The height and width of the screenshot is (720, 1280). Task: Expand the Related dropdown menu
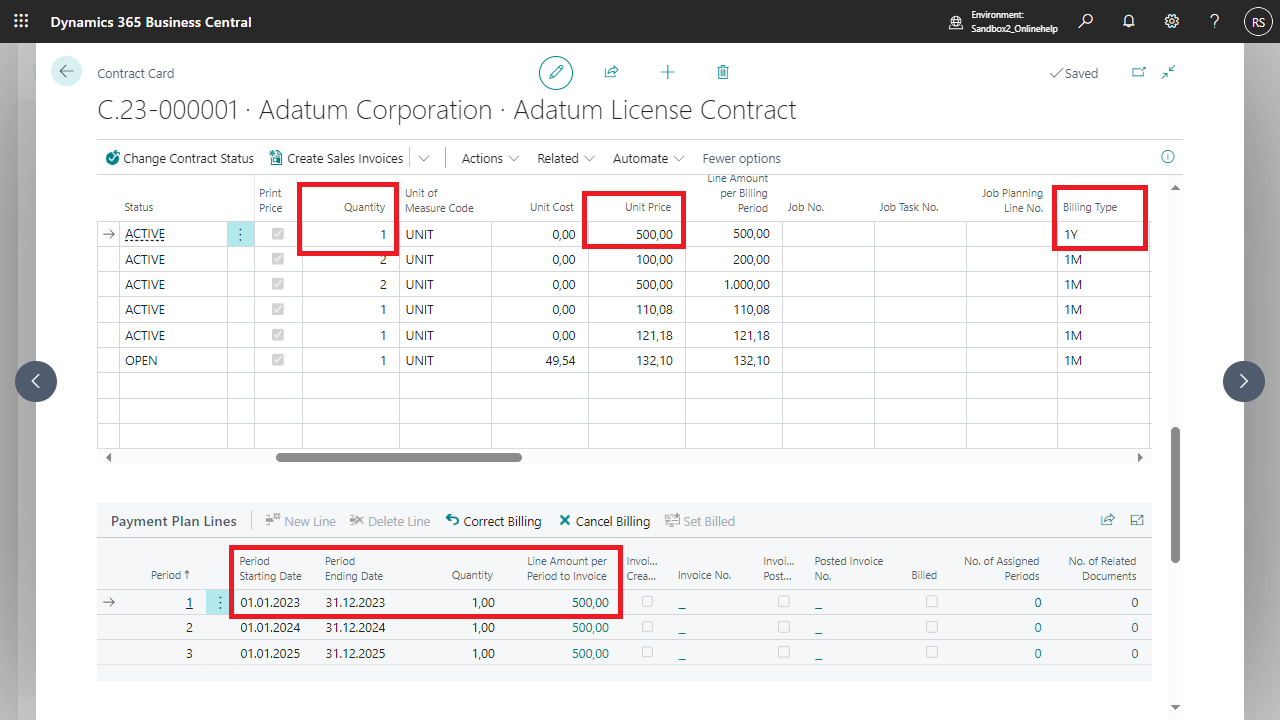pos(566,158)
